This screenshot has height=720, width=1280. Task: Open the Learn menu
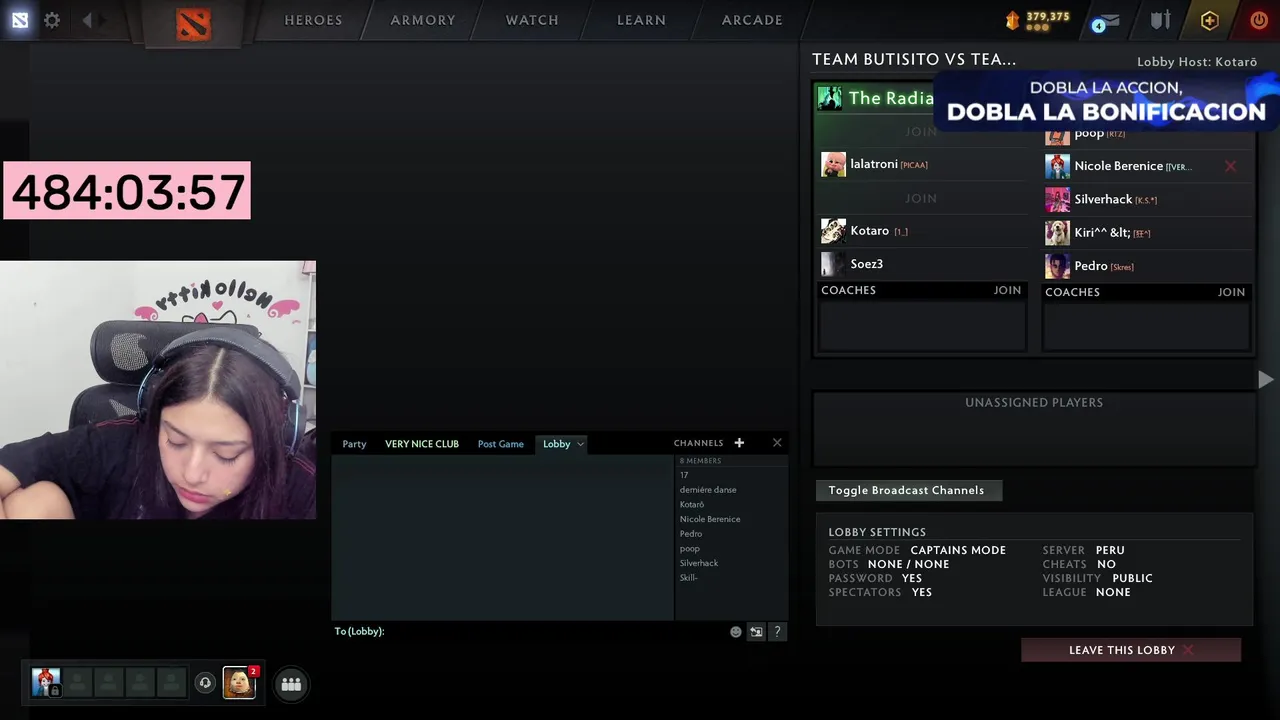pyautogui.click(x=641, y=20)
